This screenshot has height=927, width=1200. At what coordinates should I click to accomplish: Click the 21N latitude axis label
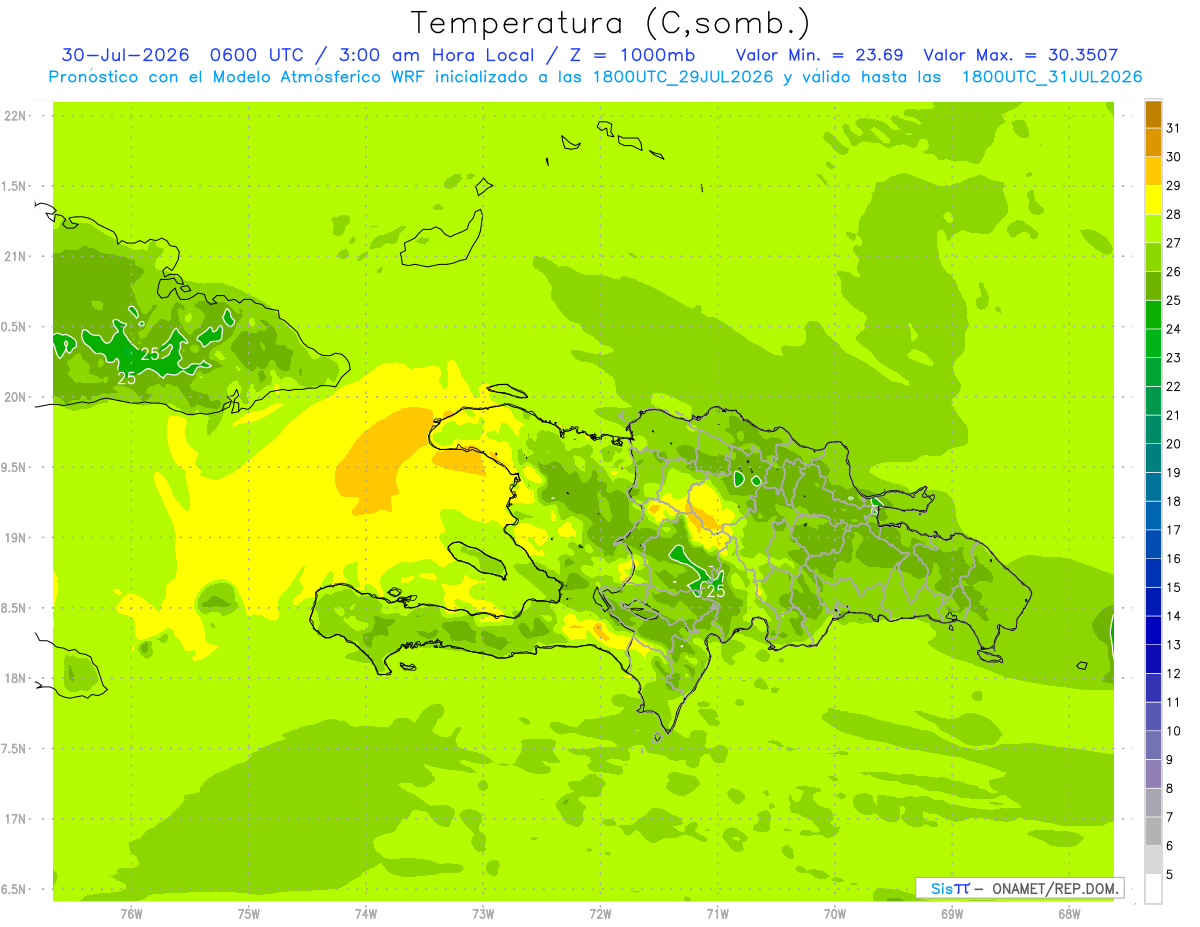coord(16,257)
